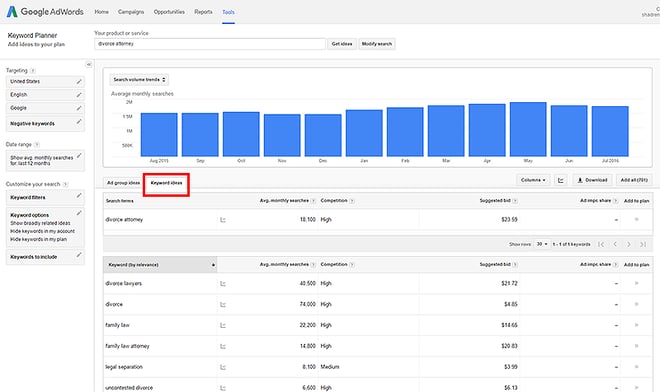Image resolution: width=660 pixels, height=392 pixels.
Task: Add legal separation to plan
Action: 636,367
